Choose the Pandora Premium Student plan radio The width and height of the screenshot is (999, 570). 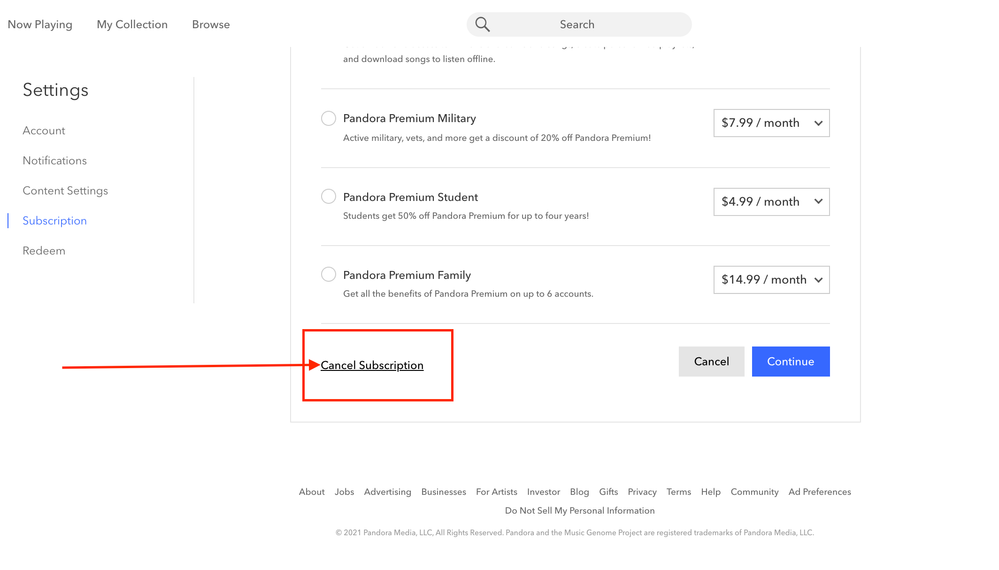tap(328, 197)
